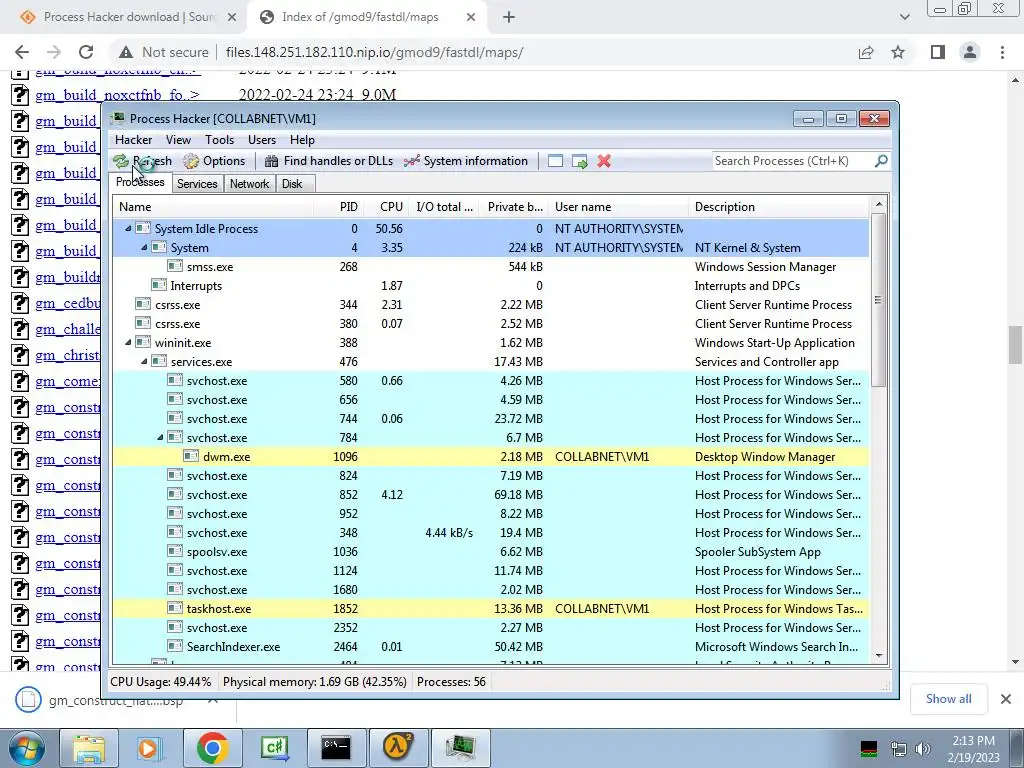
Task: Click the find window toolbar icon
Action: (555, 161)
